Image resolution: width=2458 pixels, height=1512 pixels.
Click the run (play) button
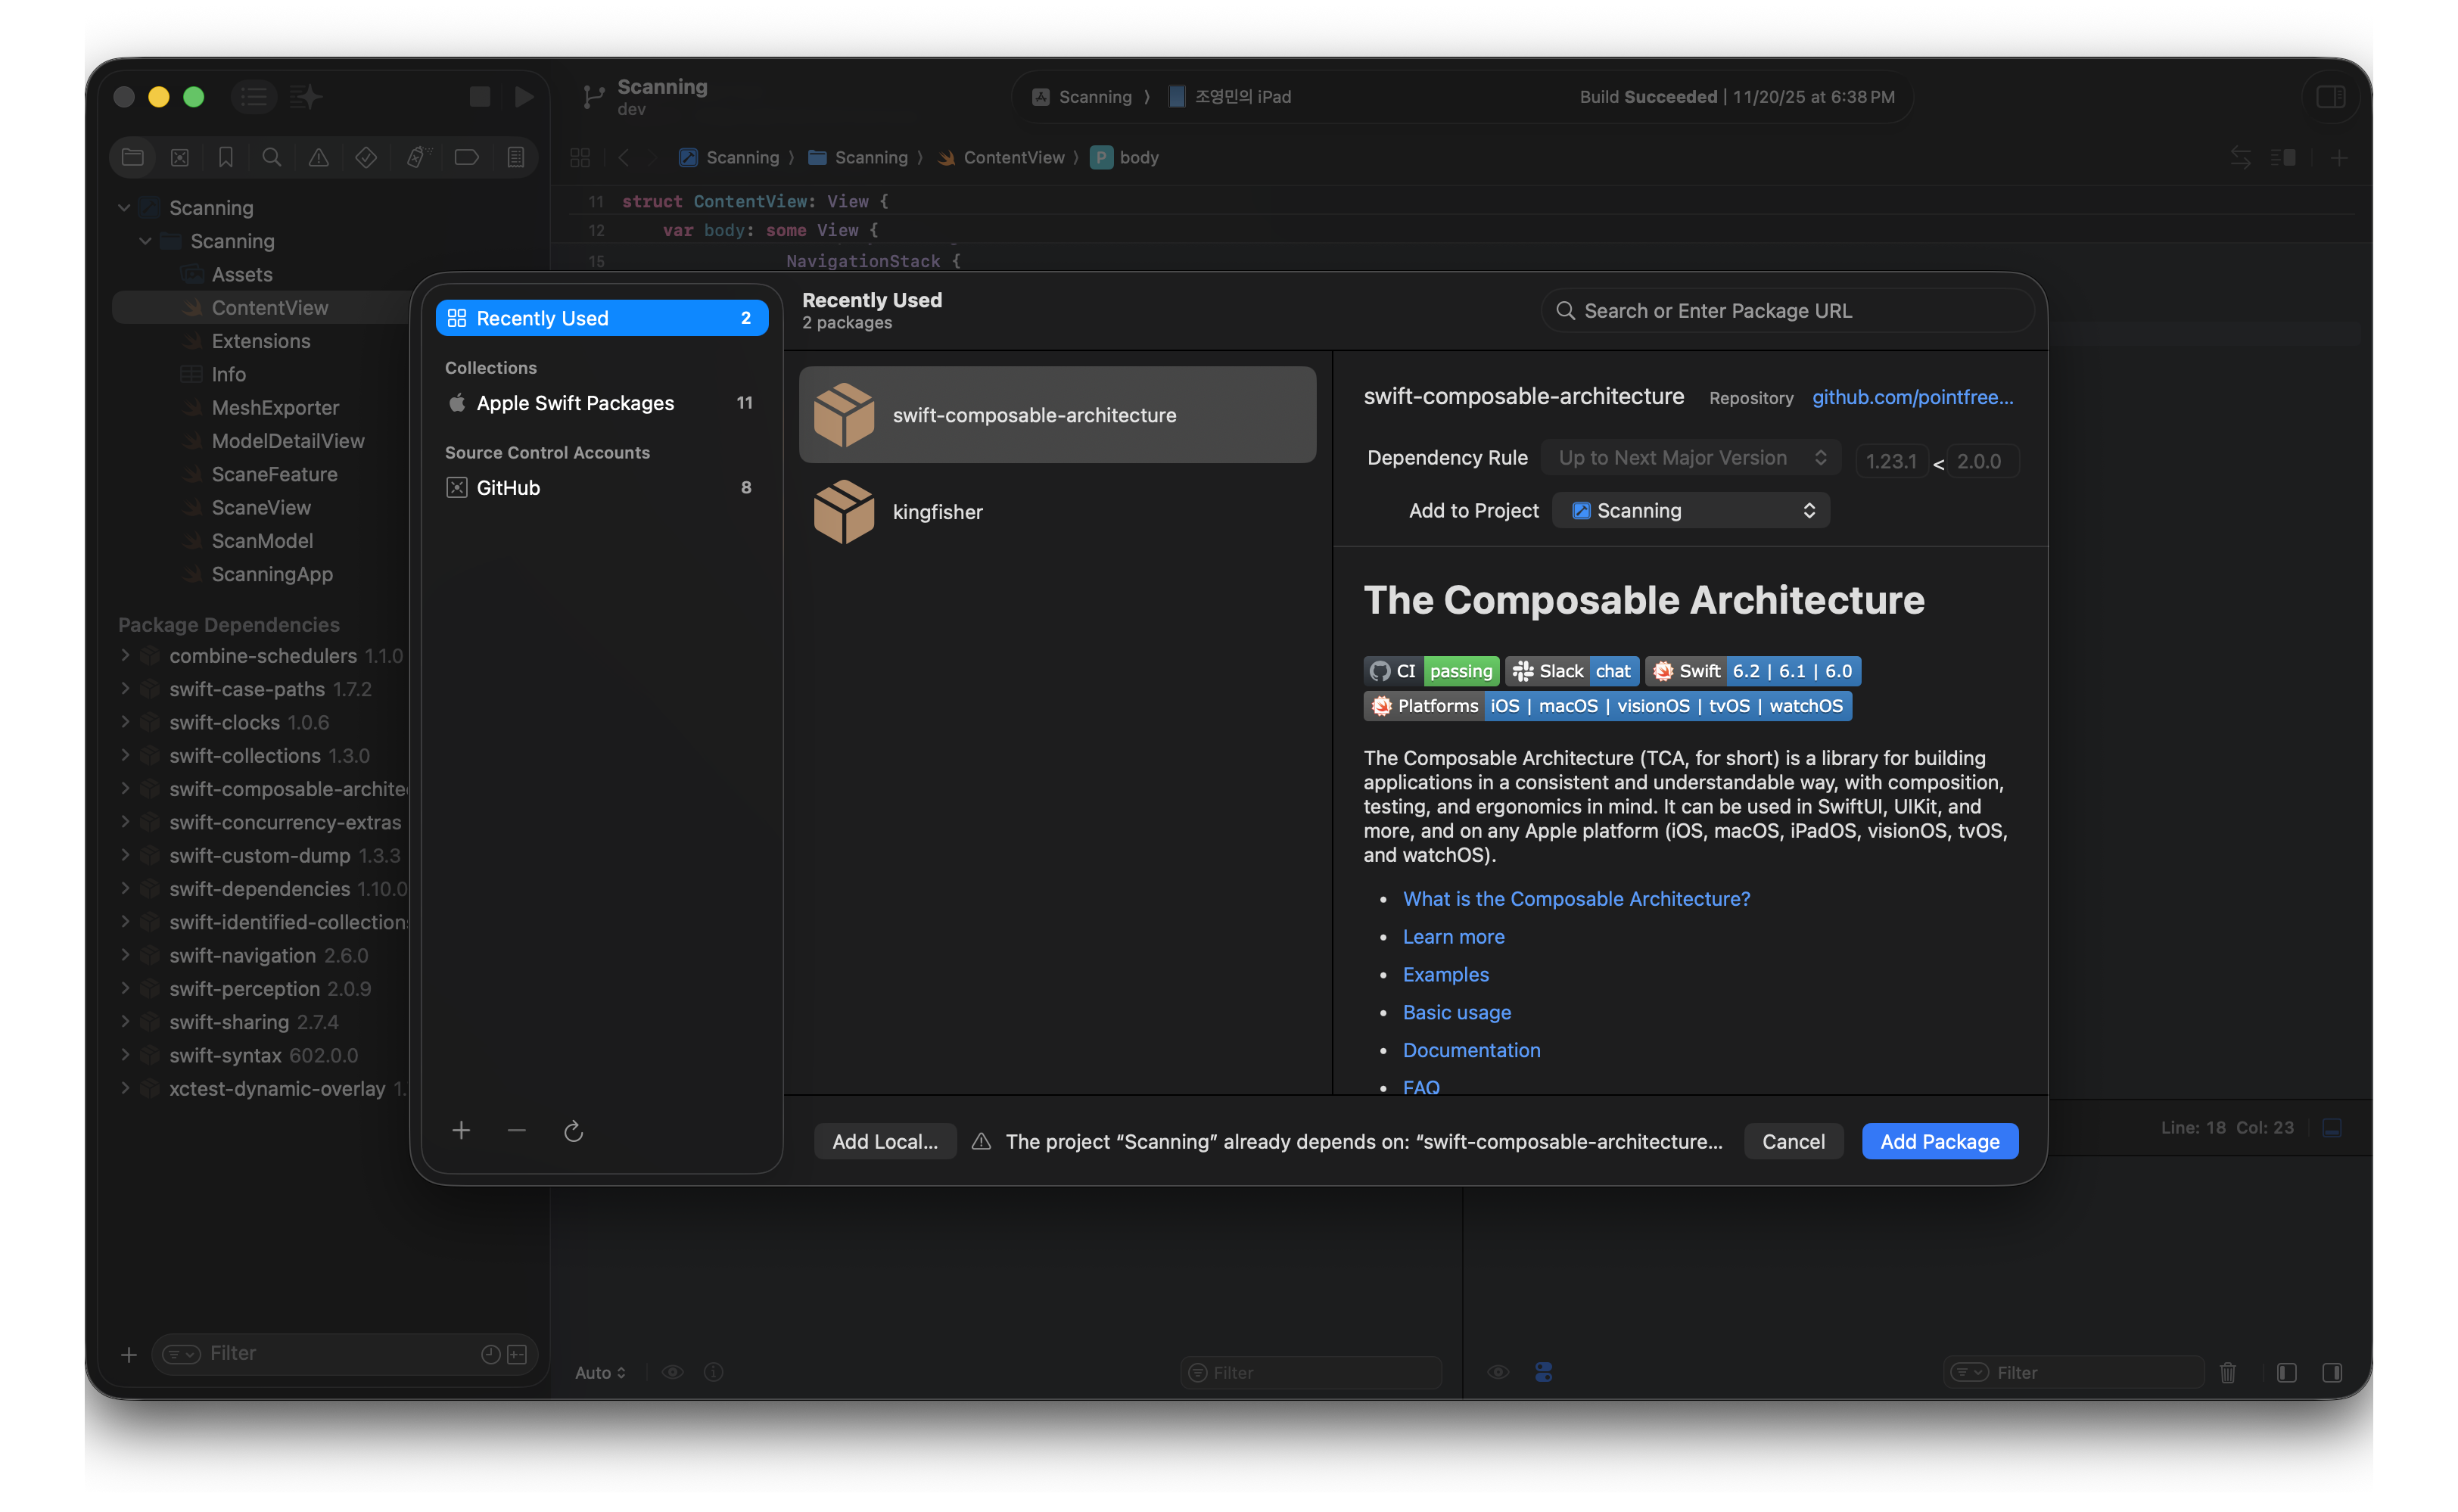click(x=523, y=97)
